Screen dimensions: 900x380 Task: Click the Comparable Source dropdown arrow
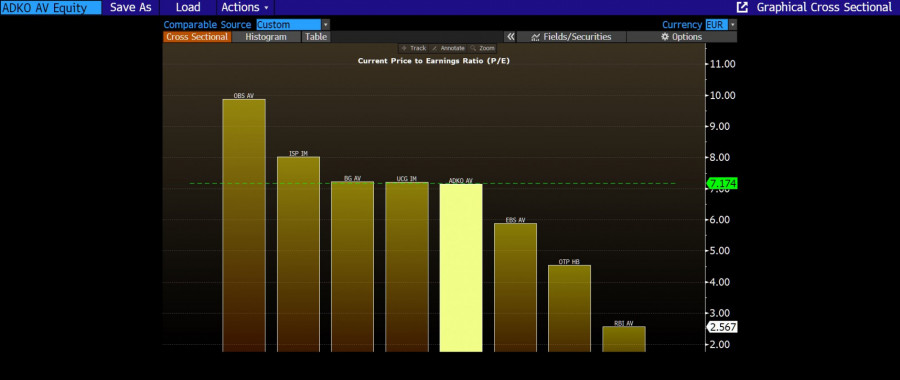coord(325,25)
